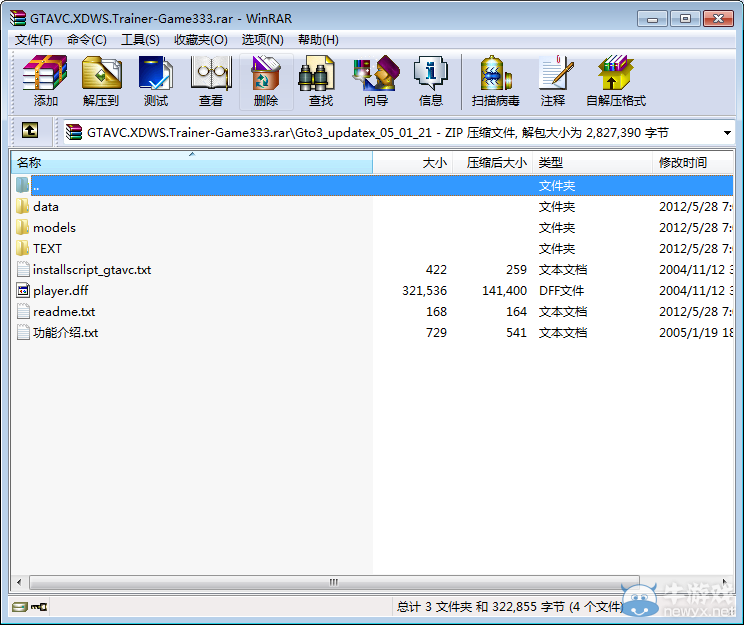Click the Comment (注释) notepad icon

pos(556,73)
